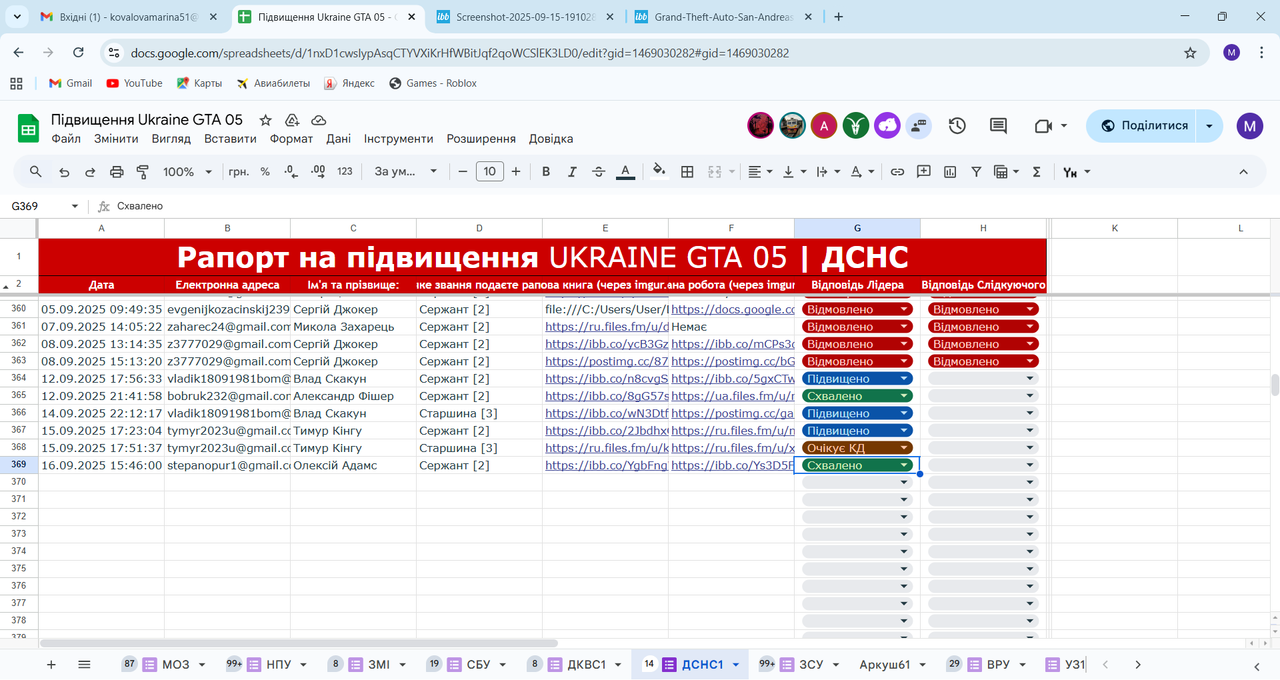Image resolution: width=1280 pixels, height=680 pixels.
Task: Open input tools language dropdown
Action: pyautogui.click(x=1076, y=172)
